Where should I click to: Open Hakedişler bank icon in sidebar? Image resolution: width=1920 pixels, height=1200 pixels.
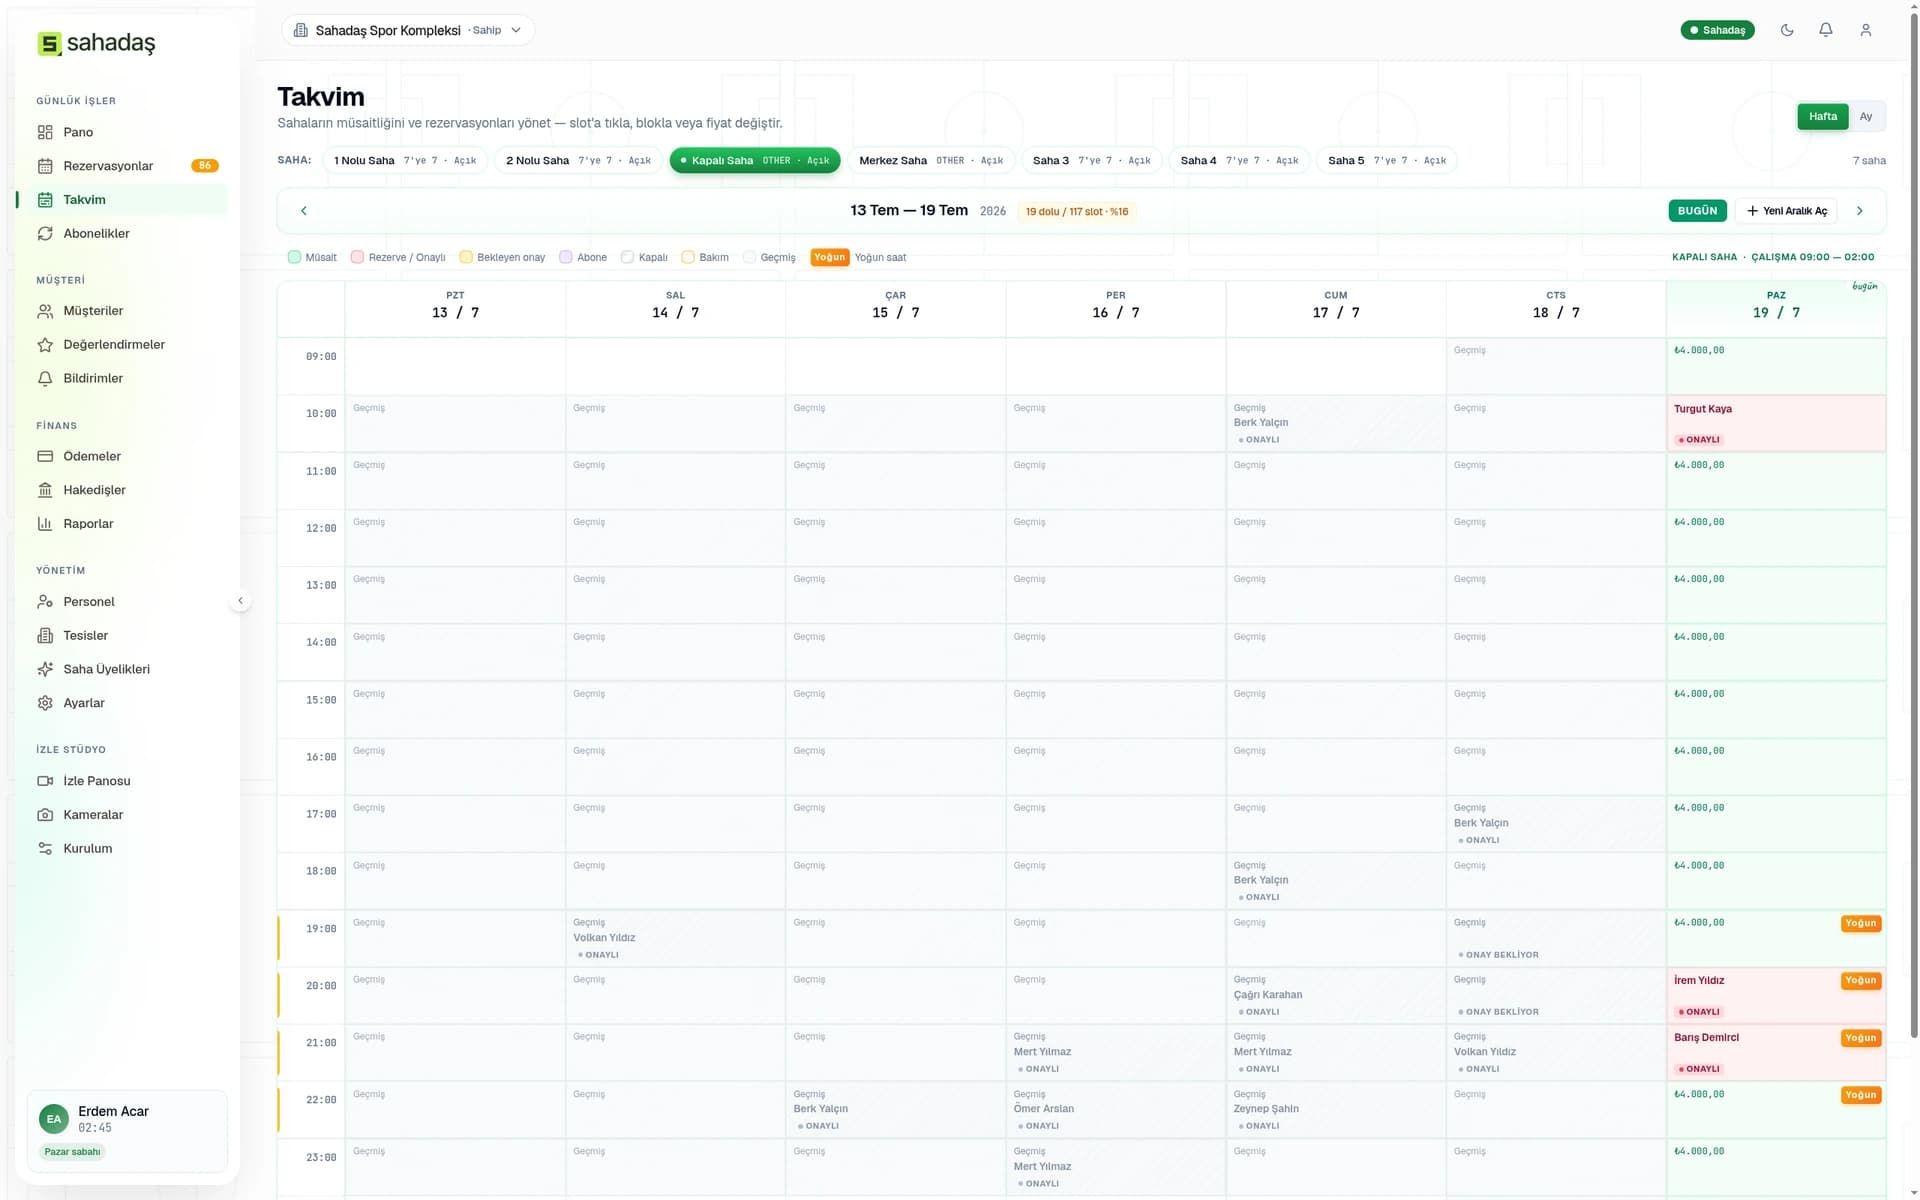click(45, 490)
